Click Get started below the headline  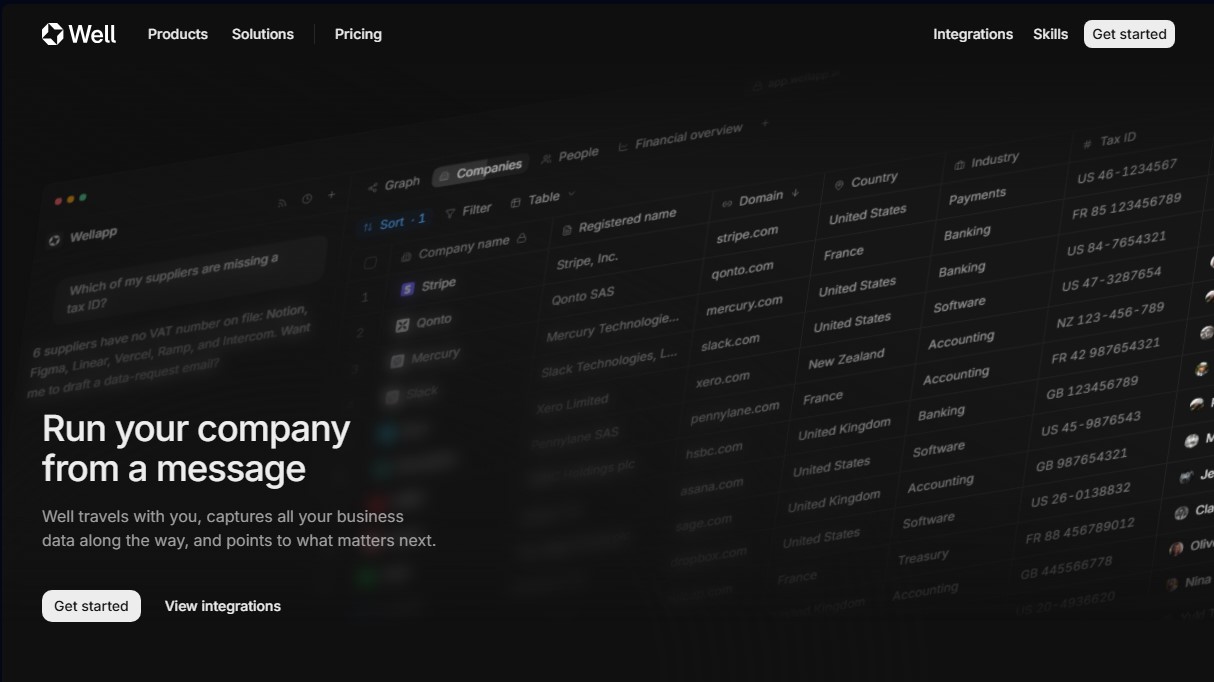coord(91,606)
